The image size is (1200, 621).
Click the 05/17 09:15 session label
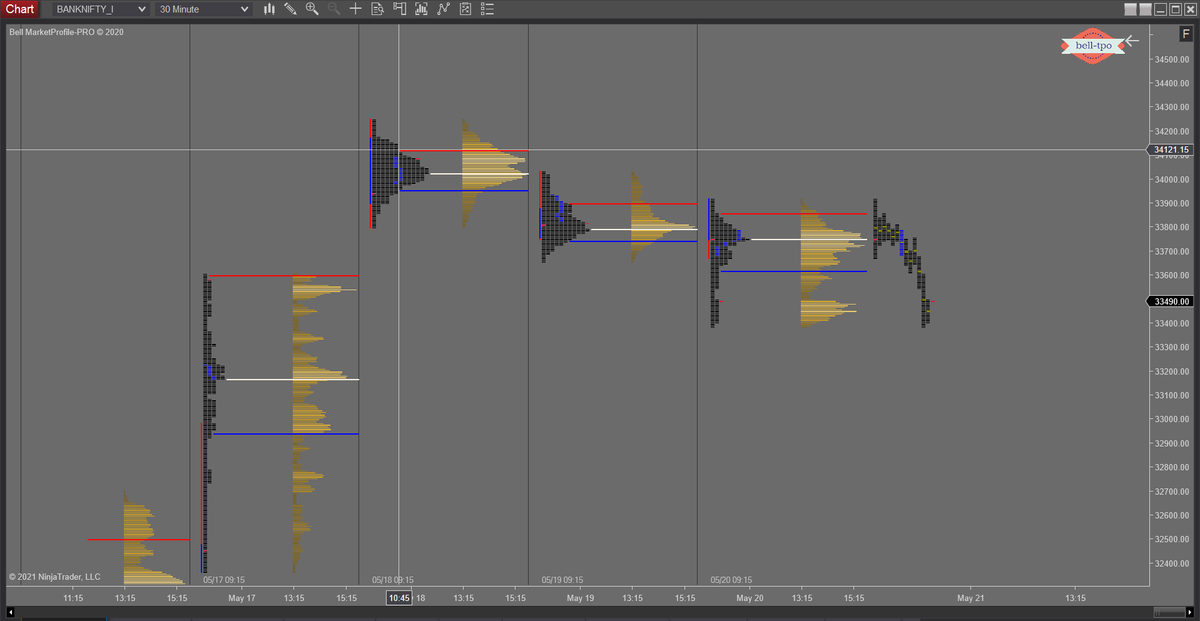224,579
